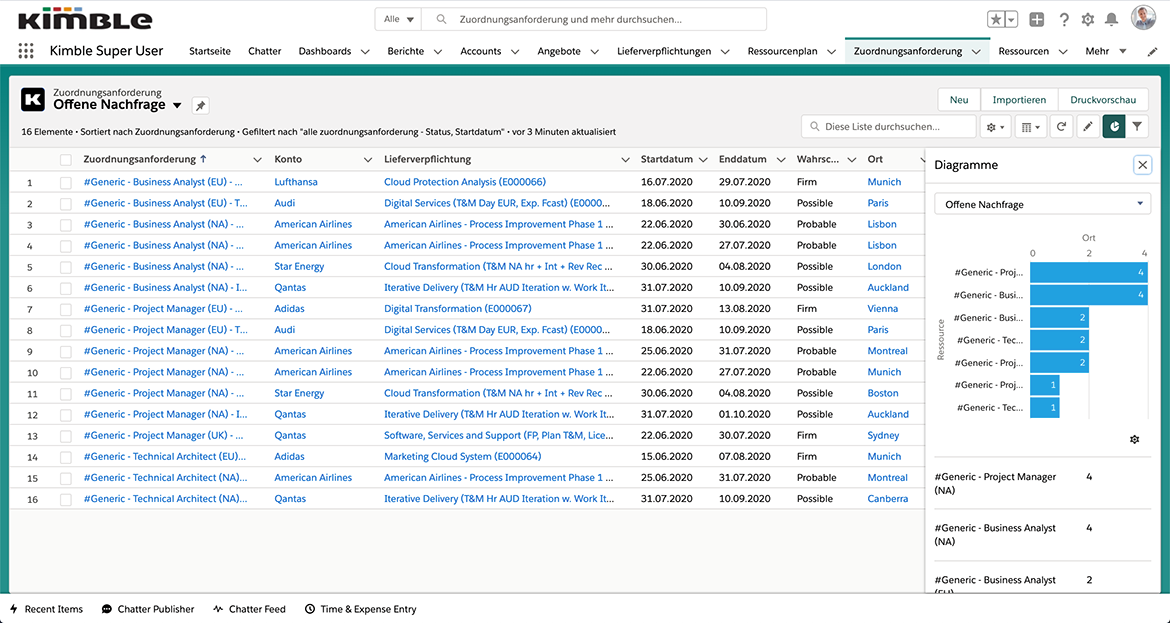1170x623 pixels.
Task: Open the Lufthansa account link
Action: [x=295, y=182]
